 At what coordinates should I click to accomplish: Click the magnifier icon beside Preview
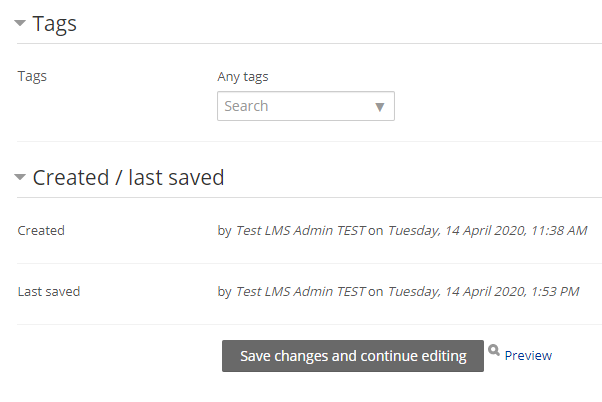coord(494,350)
